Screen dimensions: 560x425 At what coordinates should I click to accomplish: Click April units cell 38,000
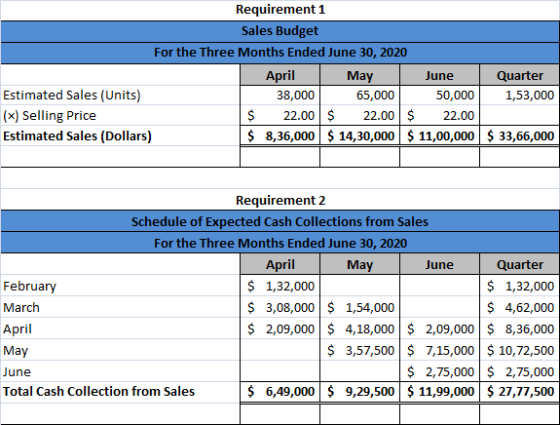[x=280, y=95]
